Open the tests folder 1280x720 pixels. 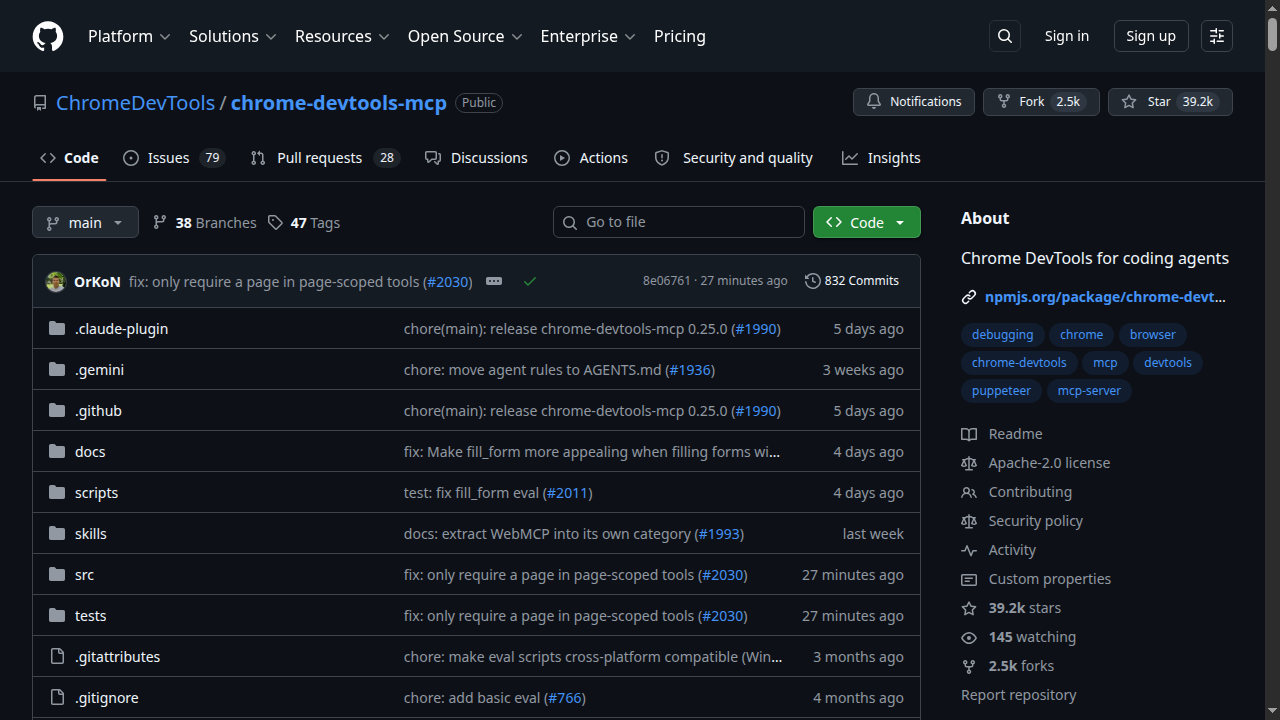pos(91,616)
